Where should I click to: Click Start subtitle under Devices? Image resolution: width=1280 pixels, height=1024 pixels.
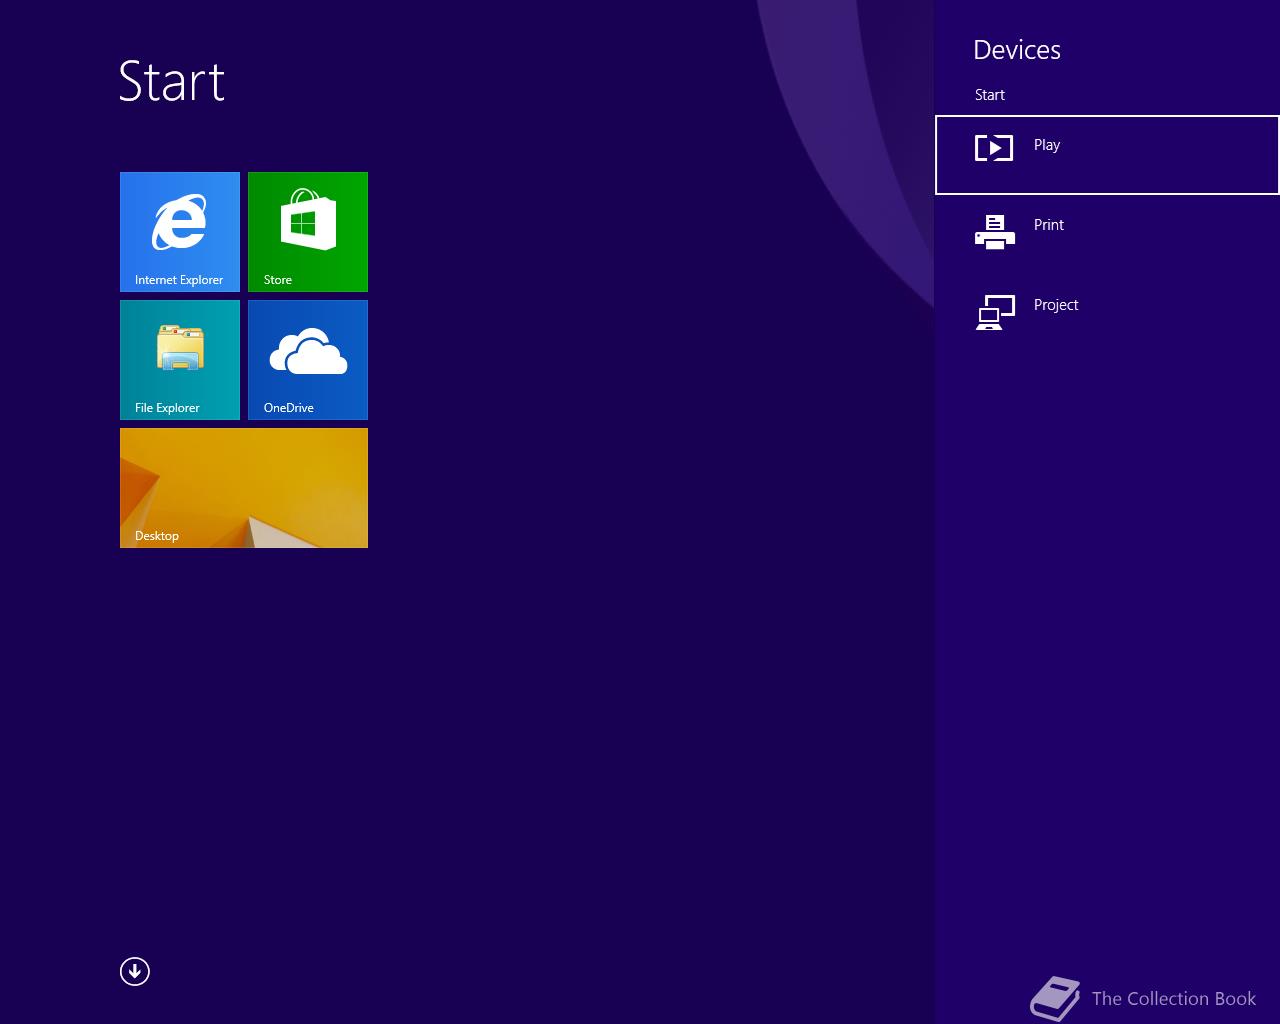tap(990, 95)
